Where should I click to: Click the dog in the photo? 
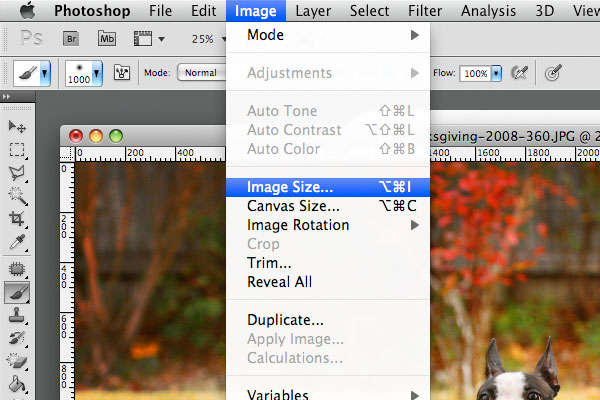point(522,371)
